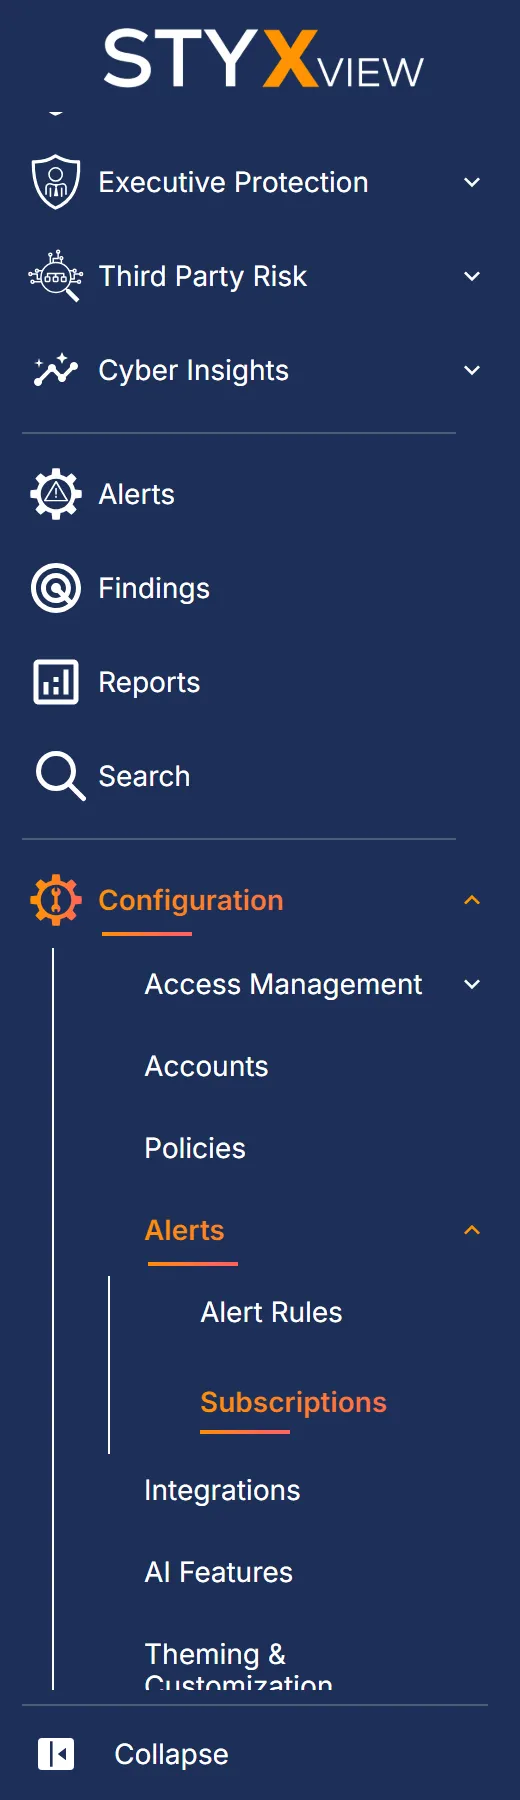Click the Executive Protection shield icon
This screenshot has height=1800, width=520.
coord(56,182)
